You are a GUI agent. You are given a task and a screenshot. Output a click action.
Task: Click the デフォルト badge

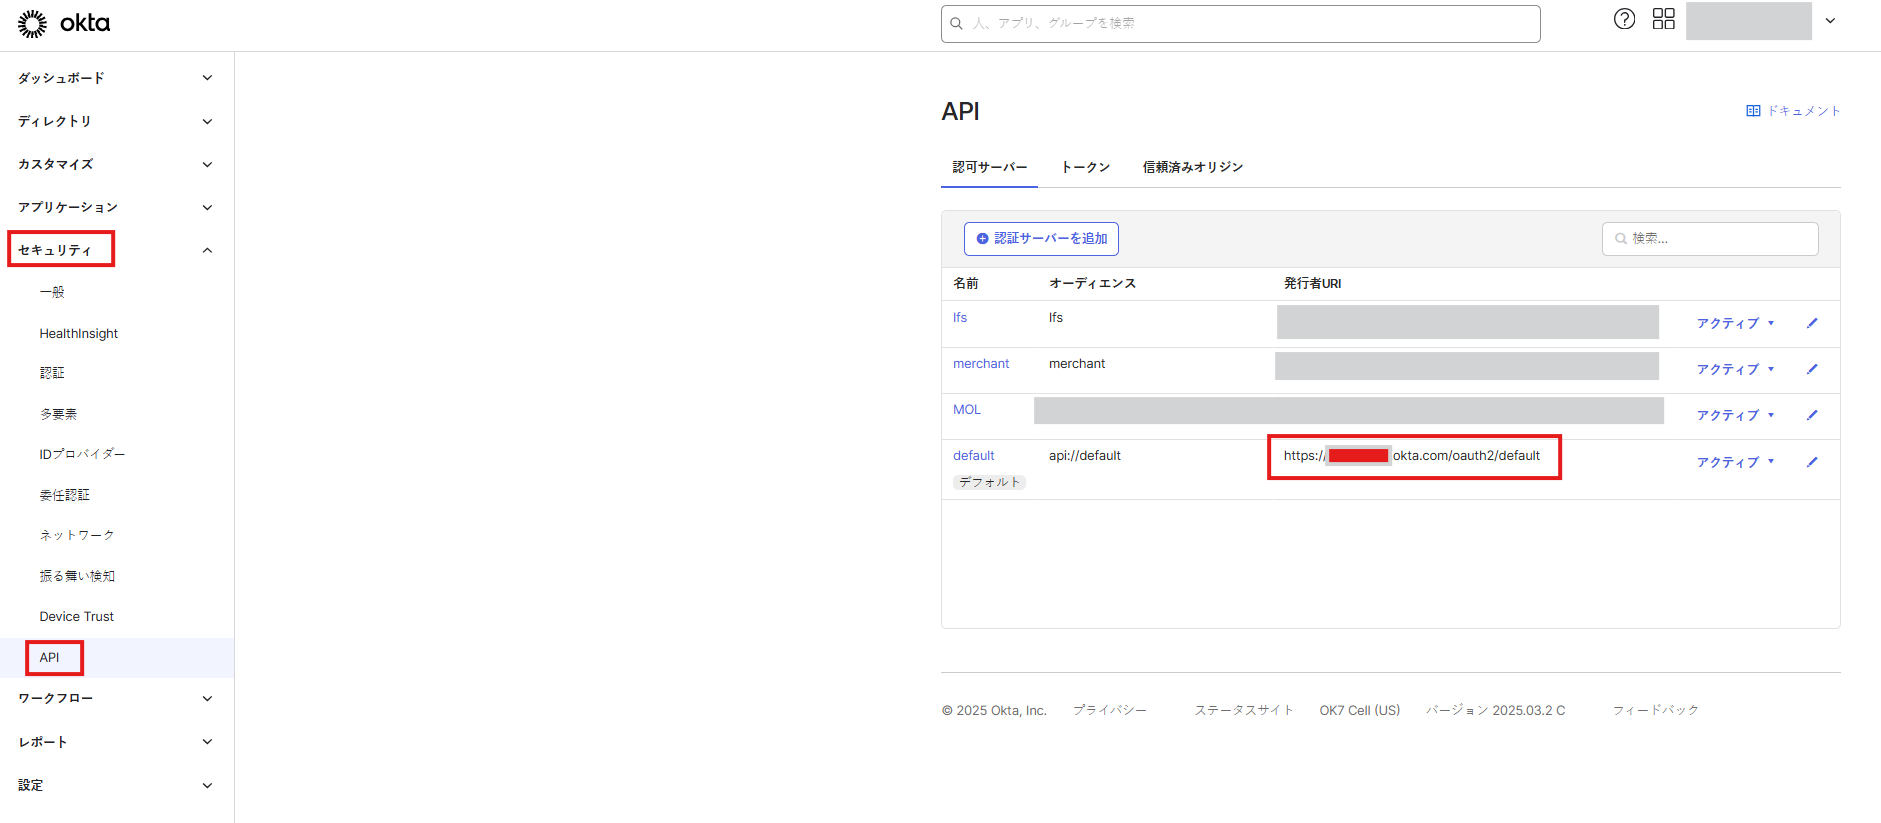click(x=989, y=482)
